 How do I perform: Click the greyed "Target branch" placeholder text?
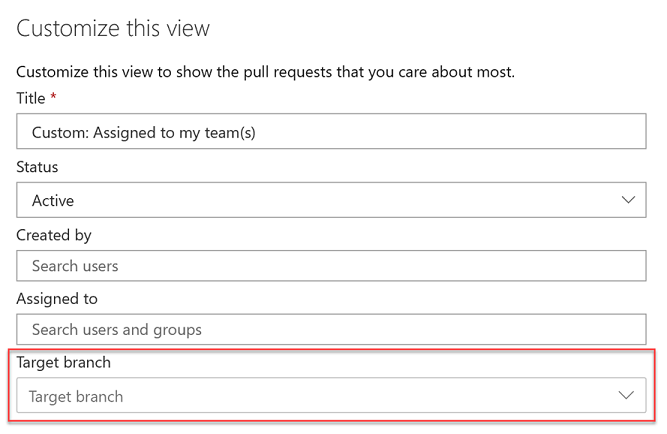point(76,396)
